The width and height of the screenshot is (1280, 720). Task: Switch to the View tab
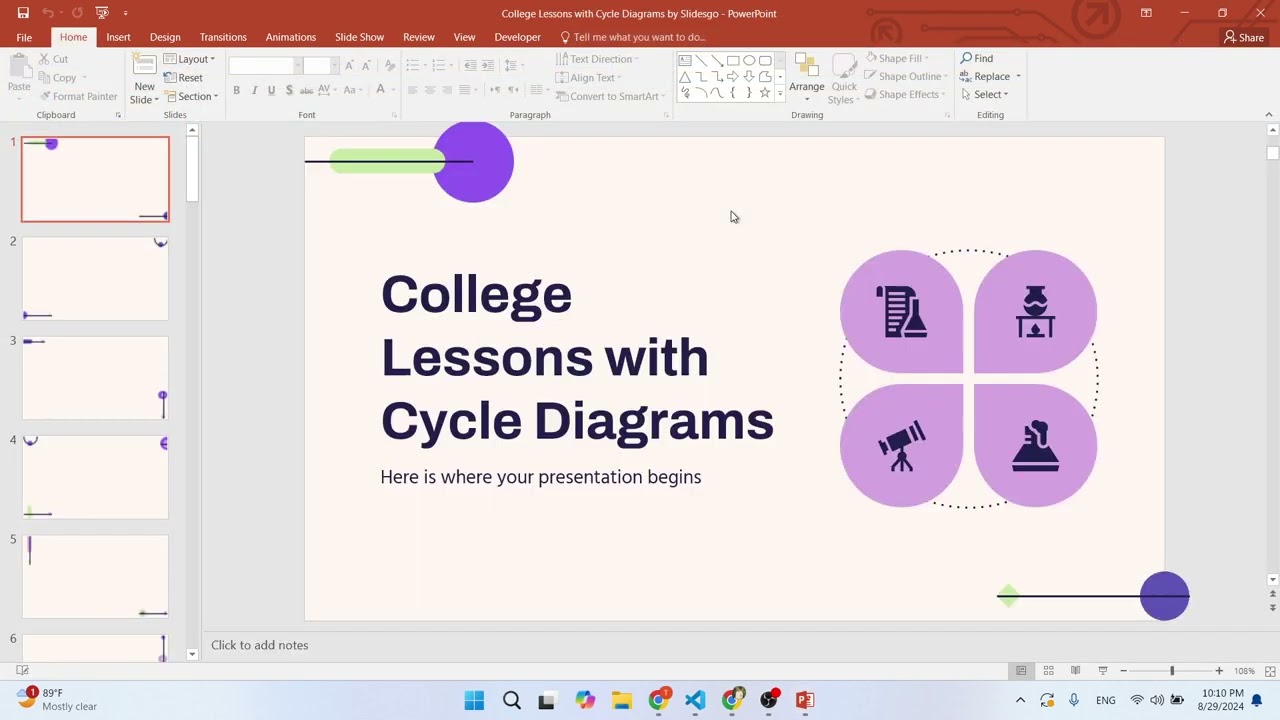(x=464, y=37)
